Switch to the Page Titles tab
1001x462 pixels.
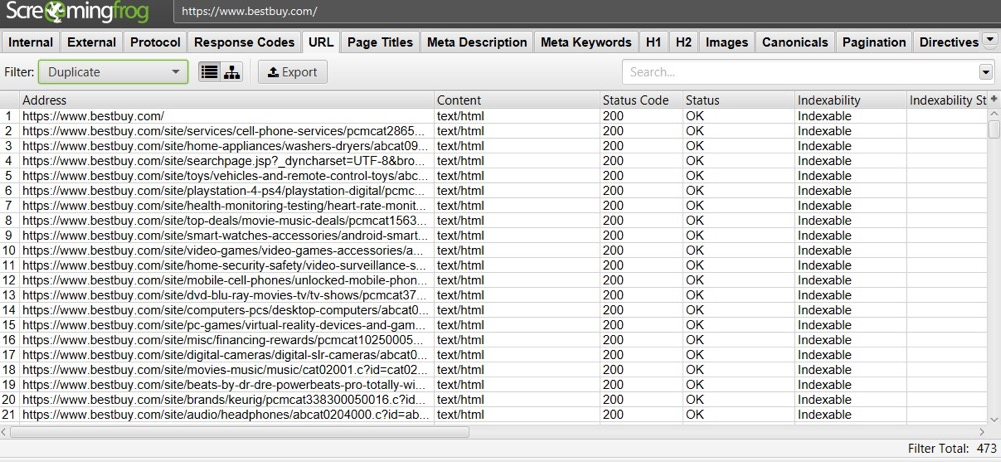click(x=380, y=42)
